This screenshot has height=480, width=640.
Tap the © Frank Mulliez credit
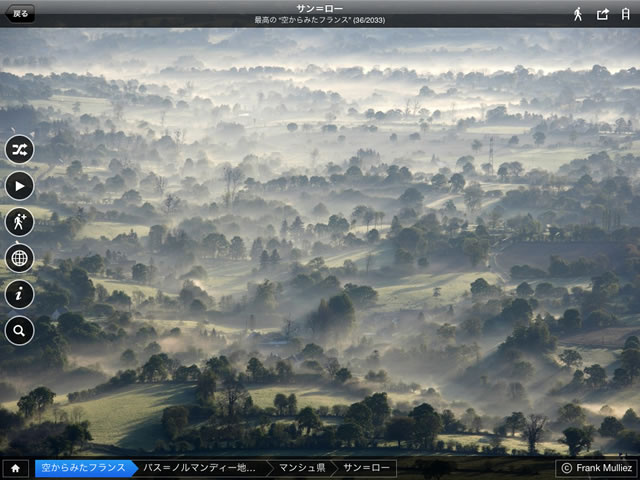click(x=596, y=468)
